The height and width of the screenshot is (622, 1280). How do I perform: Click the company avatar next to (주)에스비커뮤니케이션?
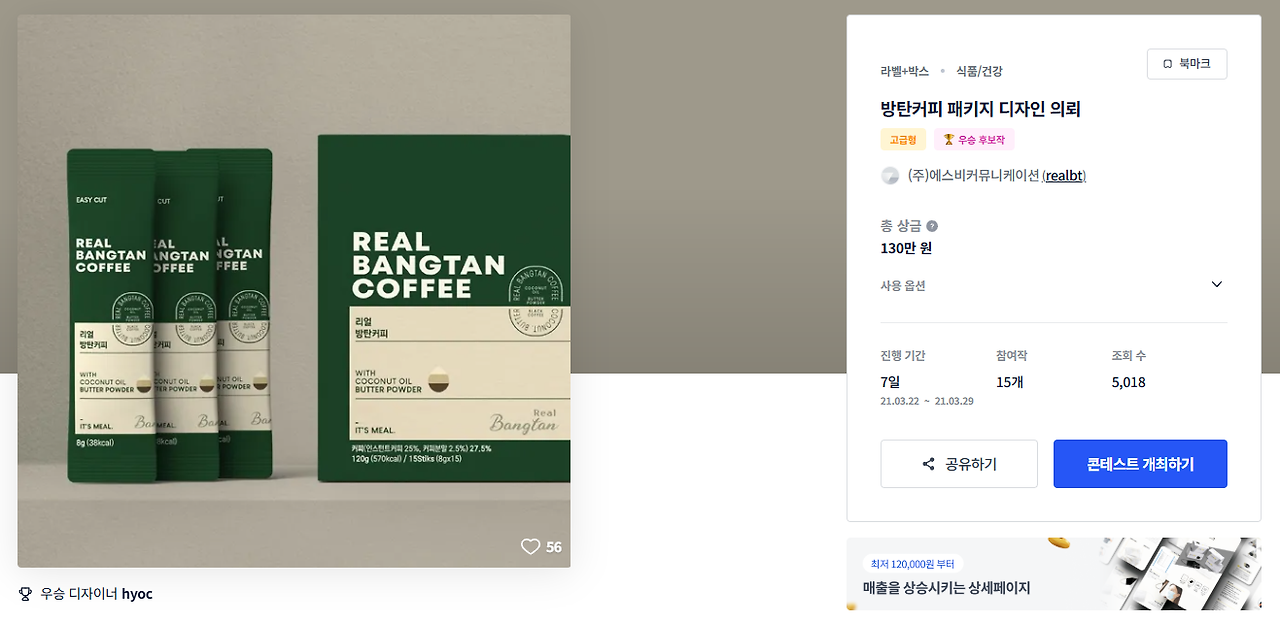(x=890, y=176)
